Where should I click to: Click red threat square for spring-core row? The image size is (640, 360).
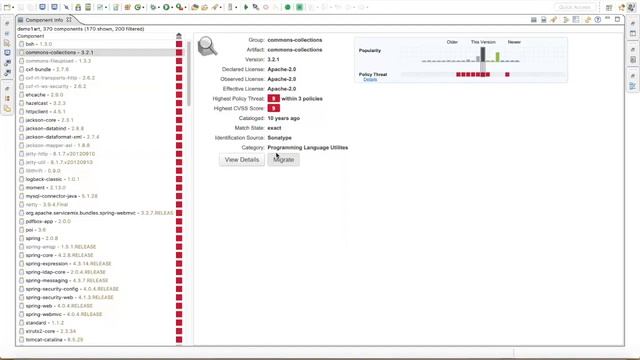(x=179, y=255)
